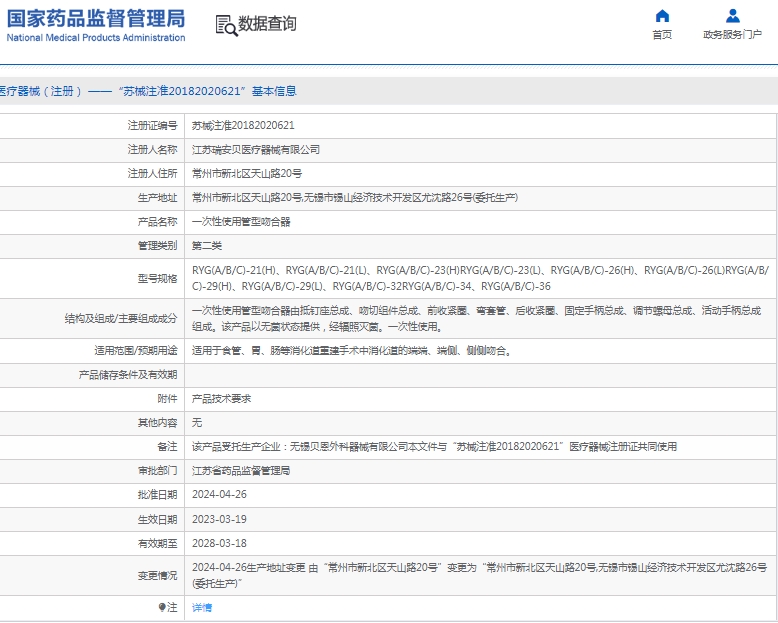Click the 基本信息 section title
The height and width of the screenshot is (623, 778).
pos(274,91)
